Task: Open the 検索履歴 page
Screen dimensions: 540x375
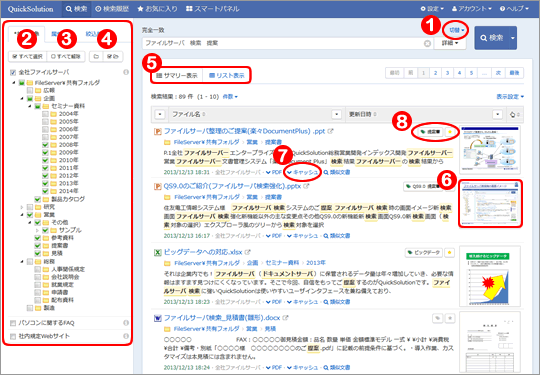Action: pyautogui.click(x=112, y=9)
